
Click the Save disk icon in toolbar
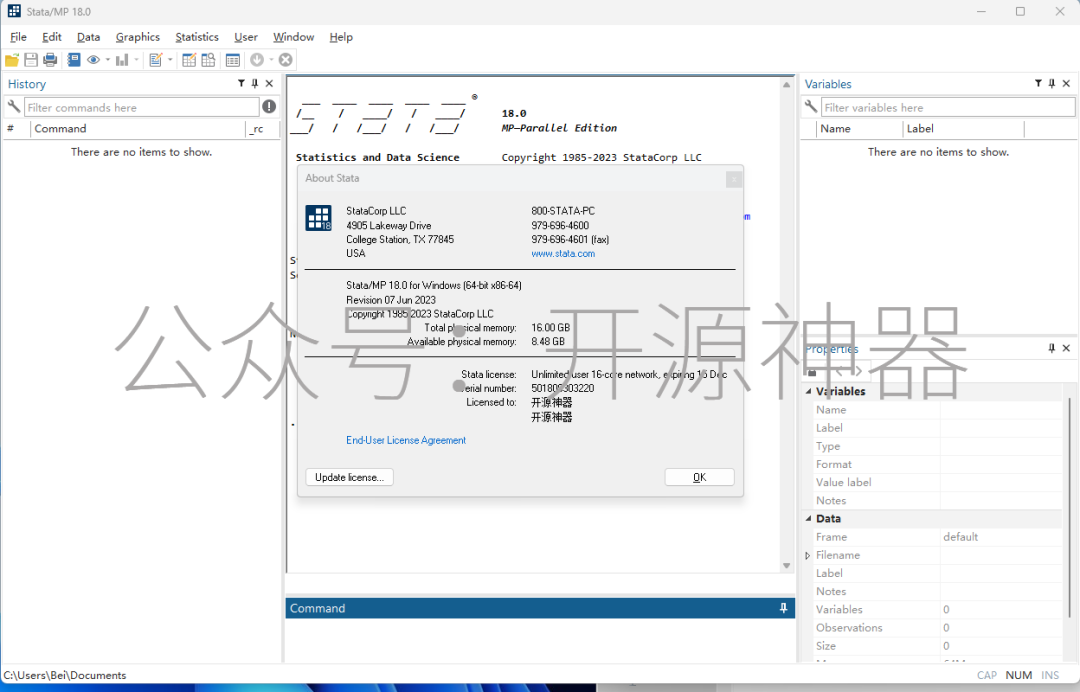[31, 60]
